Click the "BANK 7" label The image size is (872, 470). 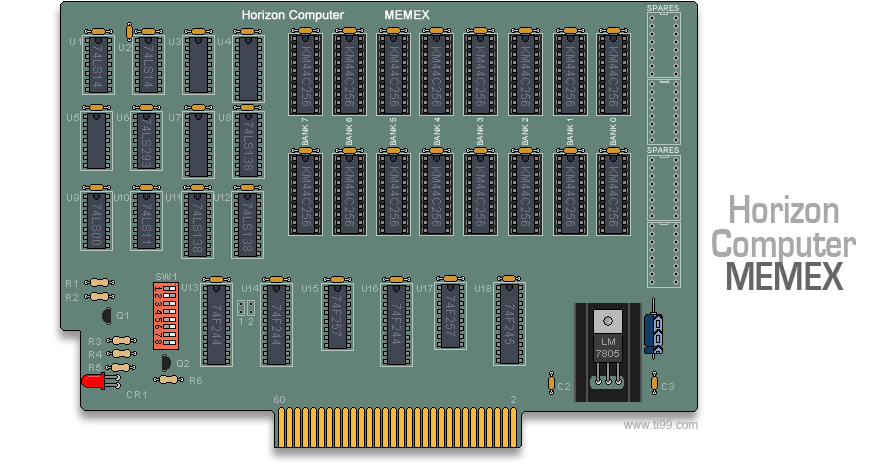coord(305,132)
